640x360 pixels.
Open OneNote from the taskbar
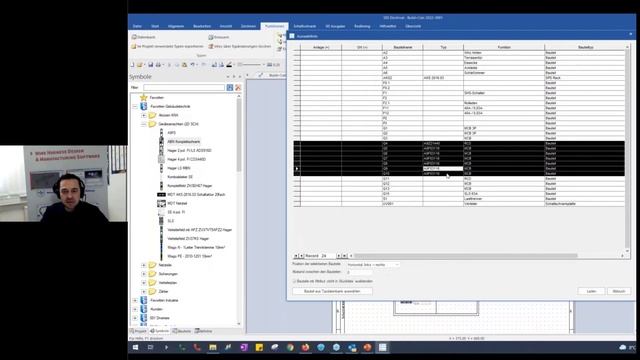tap(244, 347)
